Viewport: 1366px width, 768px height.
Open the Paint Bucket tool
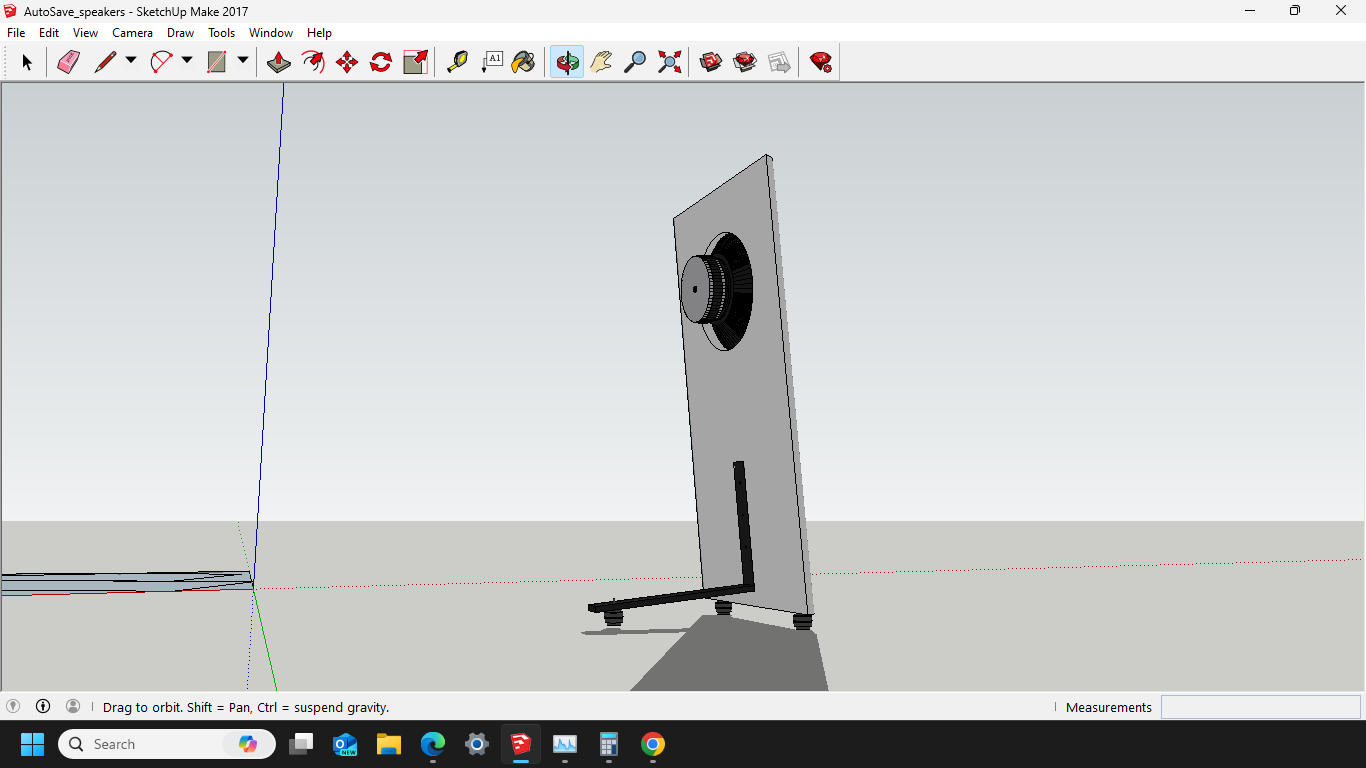(522, 61)
